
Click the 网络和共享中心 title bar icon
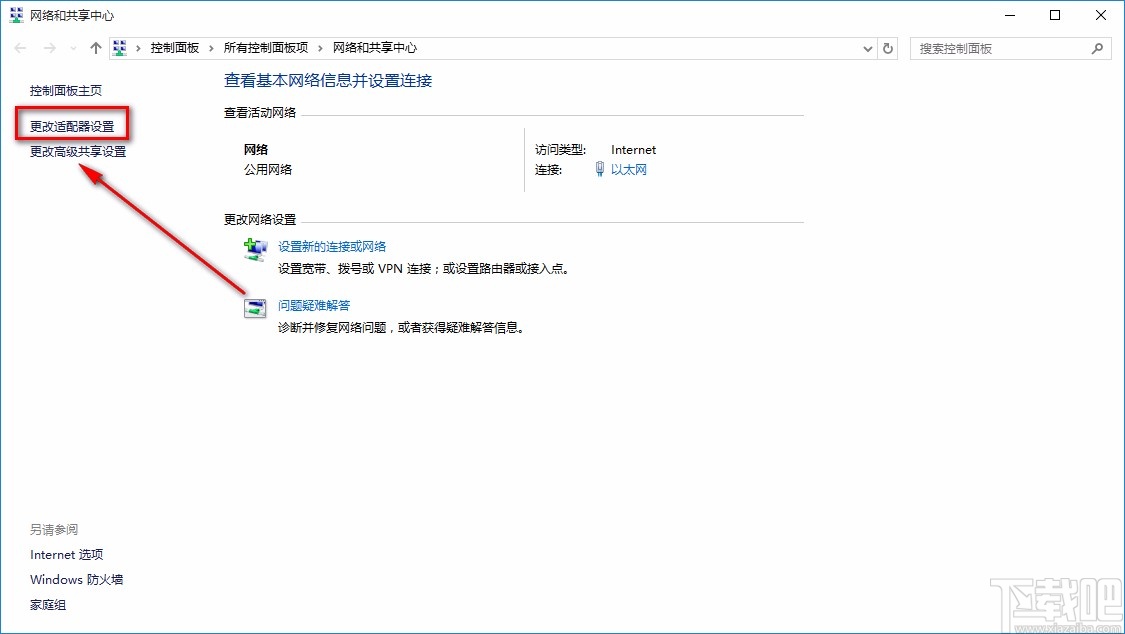14,15
